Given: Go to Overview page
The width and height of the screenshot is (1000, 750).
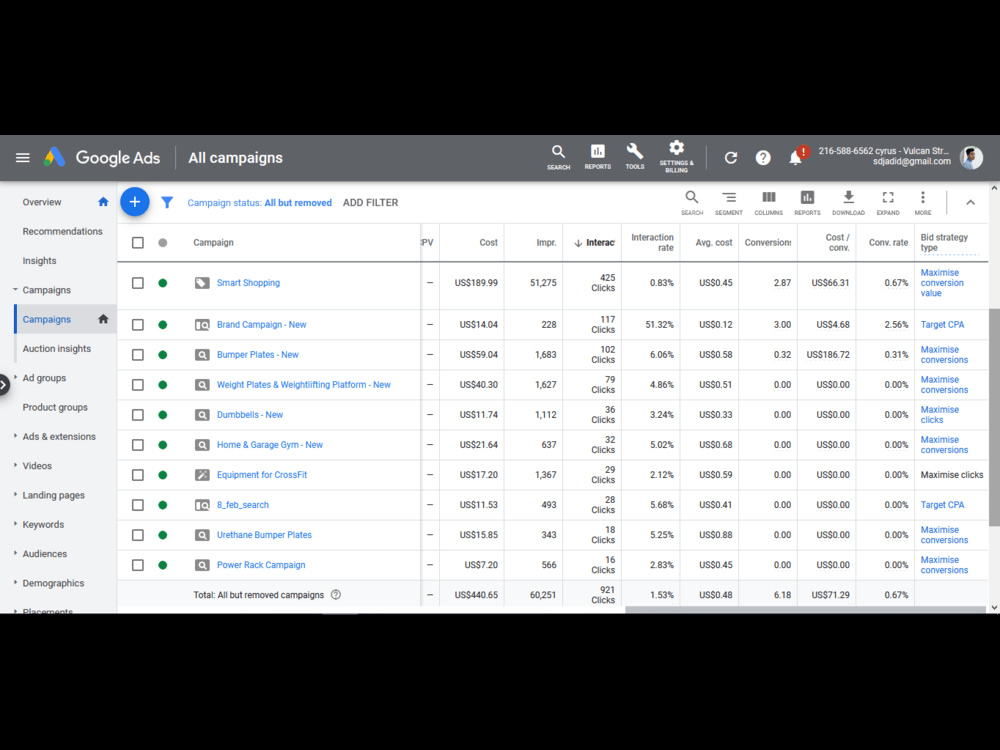Looking at the screenshot, I should tap(42, 202).
